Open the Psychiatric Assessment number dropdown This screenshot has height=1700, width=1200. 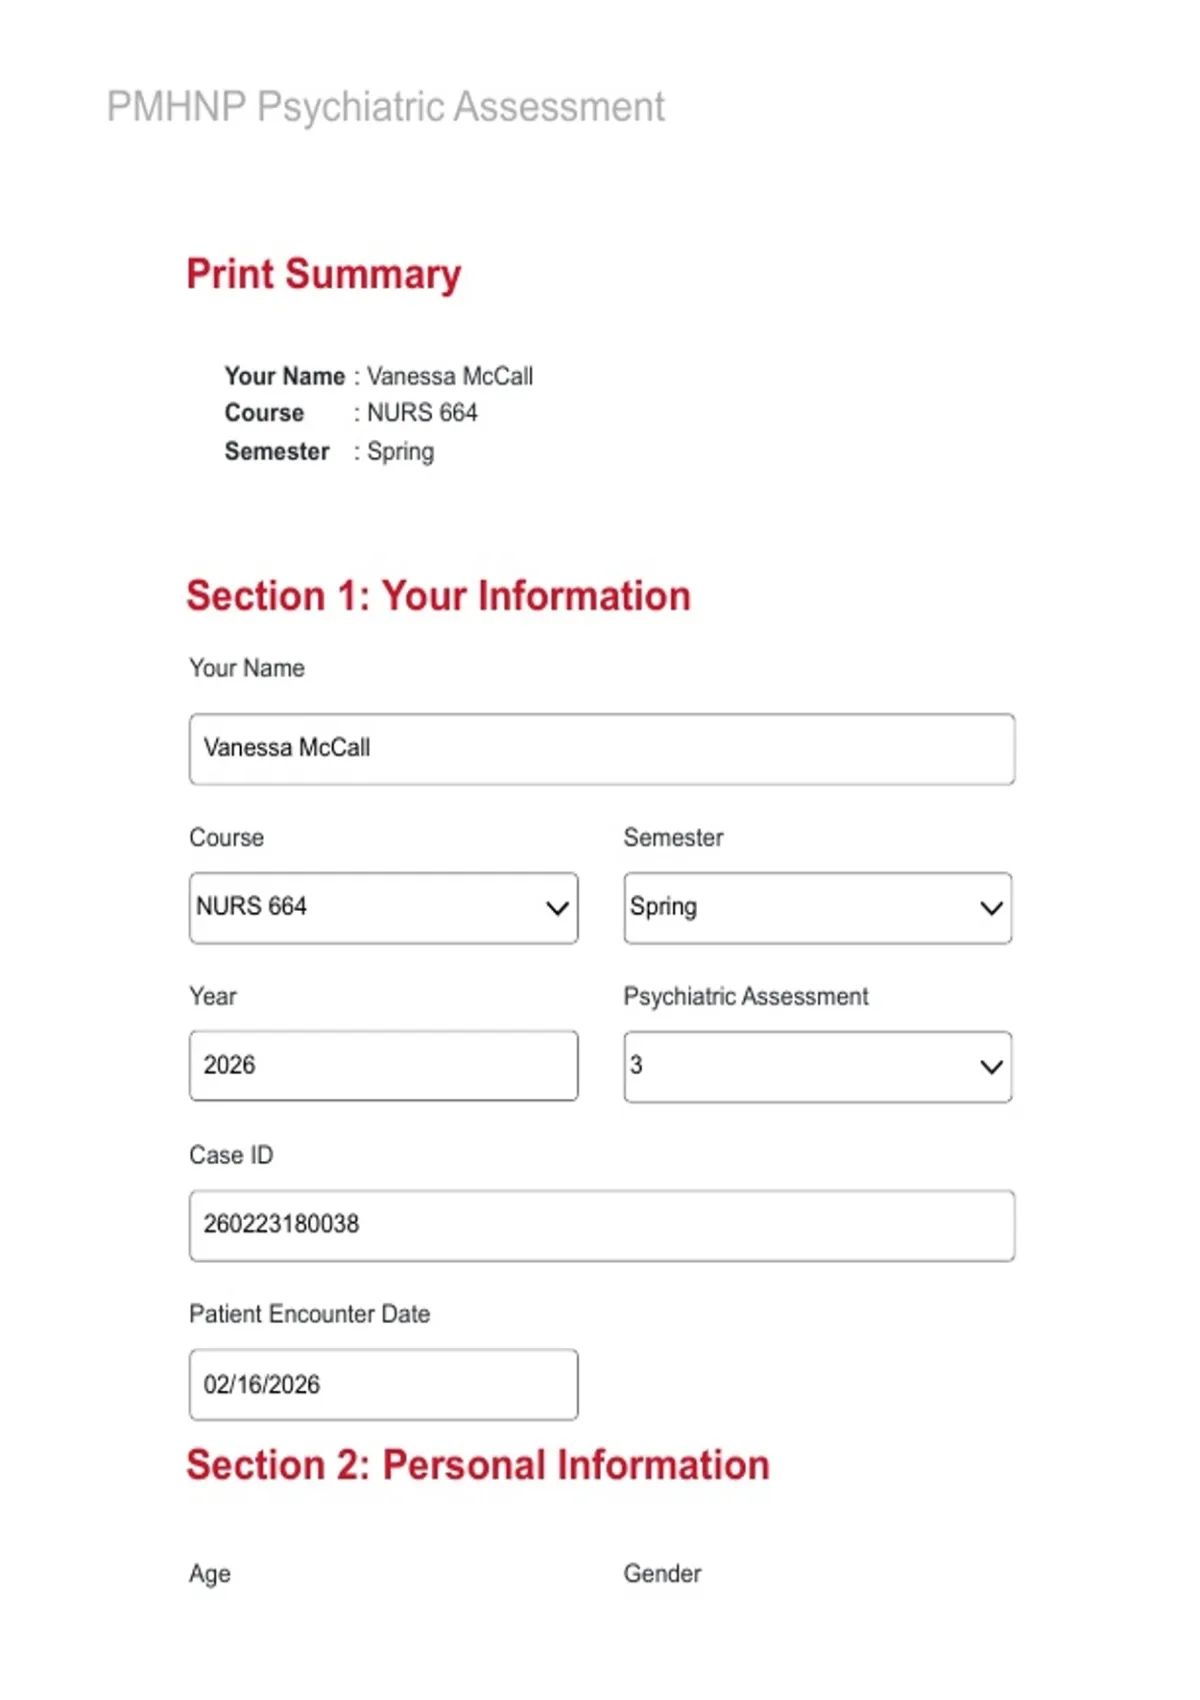click(x=818, y=1067)
